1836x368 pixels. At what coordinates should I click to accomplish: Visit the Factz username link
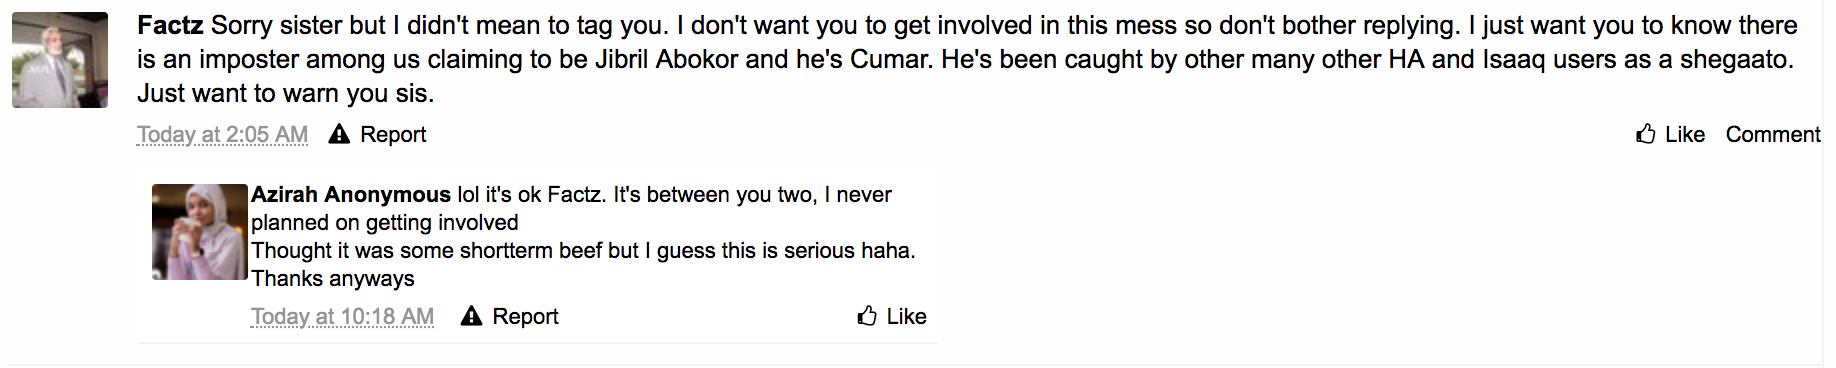pos(170,25)
